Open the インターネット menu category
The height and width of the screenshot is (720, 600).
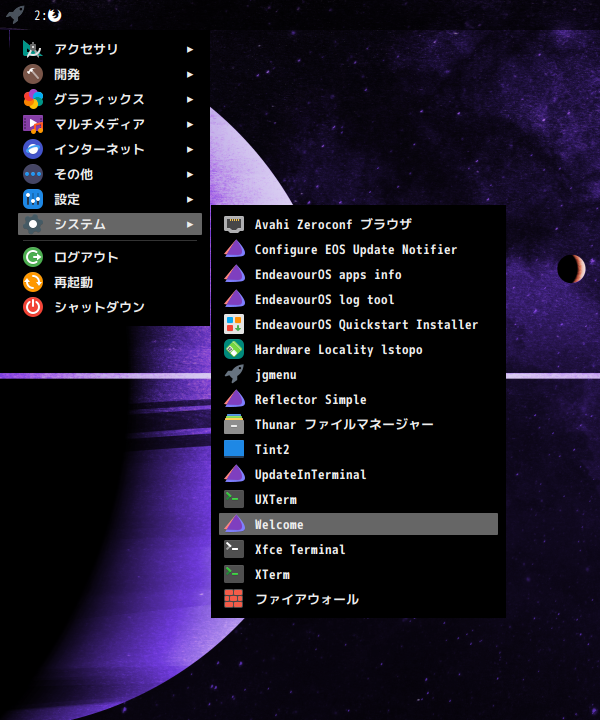point(110,149)
